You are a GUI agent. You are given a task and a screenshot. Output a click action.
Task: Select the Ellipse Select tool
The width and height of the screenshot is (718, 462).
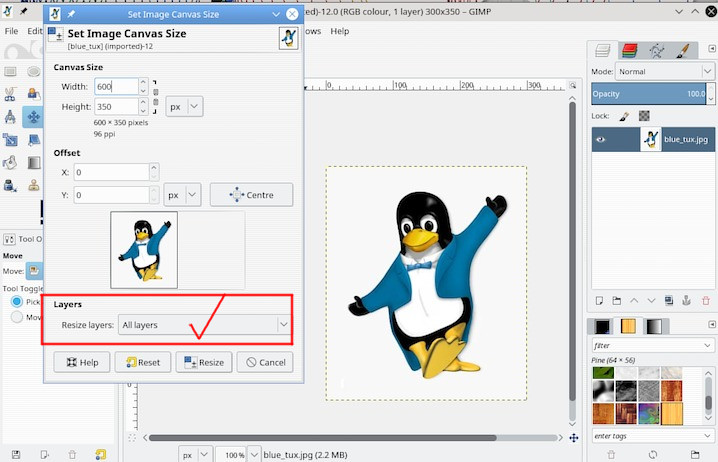(33, 72)
